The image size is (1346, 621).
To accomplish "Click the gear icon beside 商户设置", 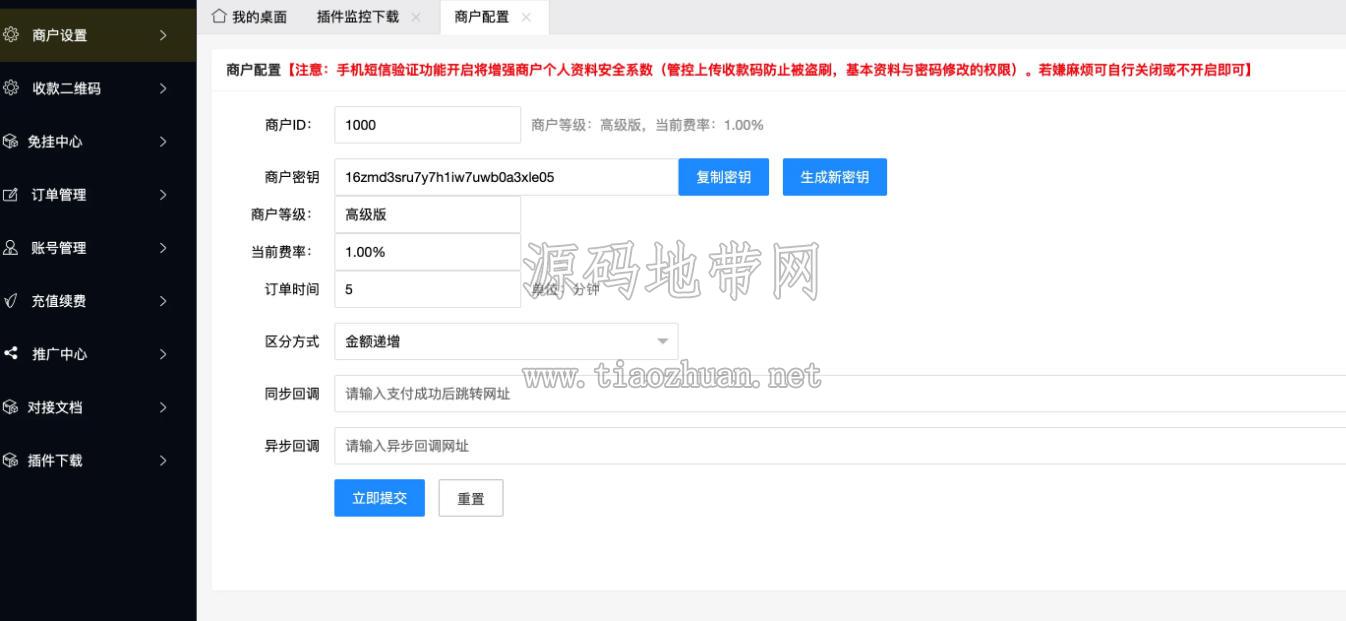I will (x=10, y=35).
